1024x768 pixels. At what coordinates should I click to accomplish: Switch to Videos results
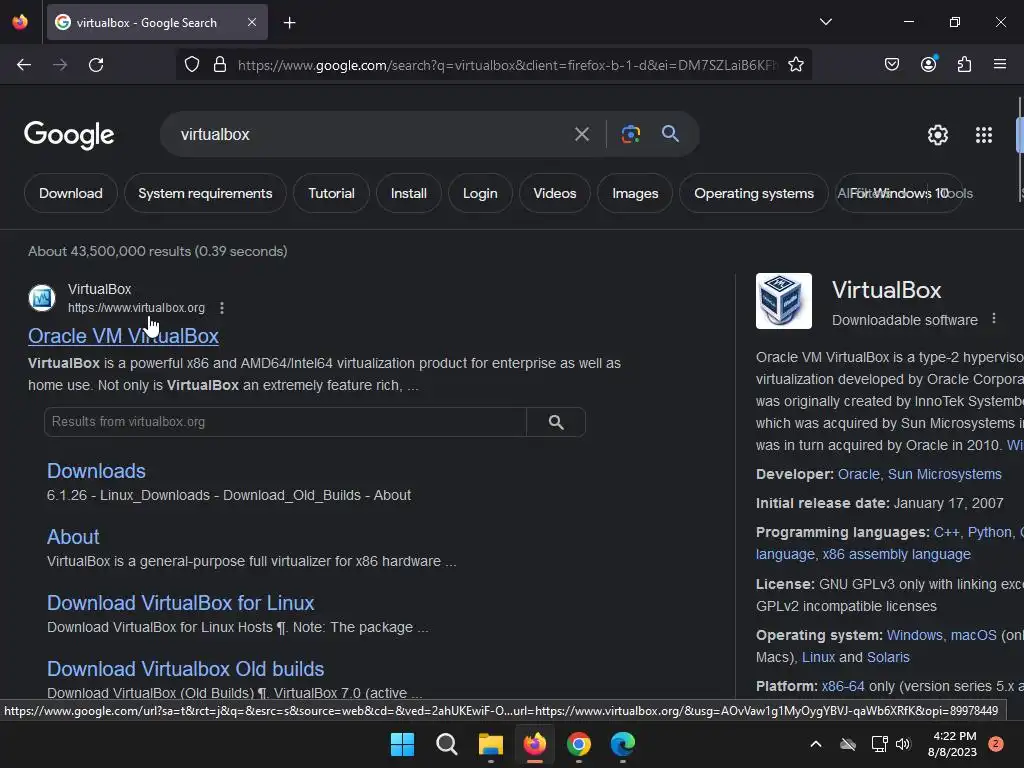point(554,193)
